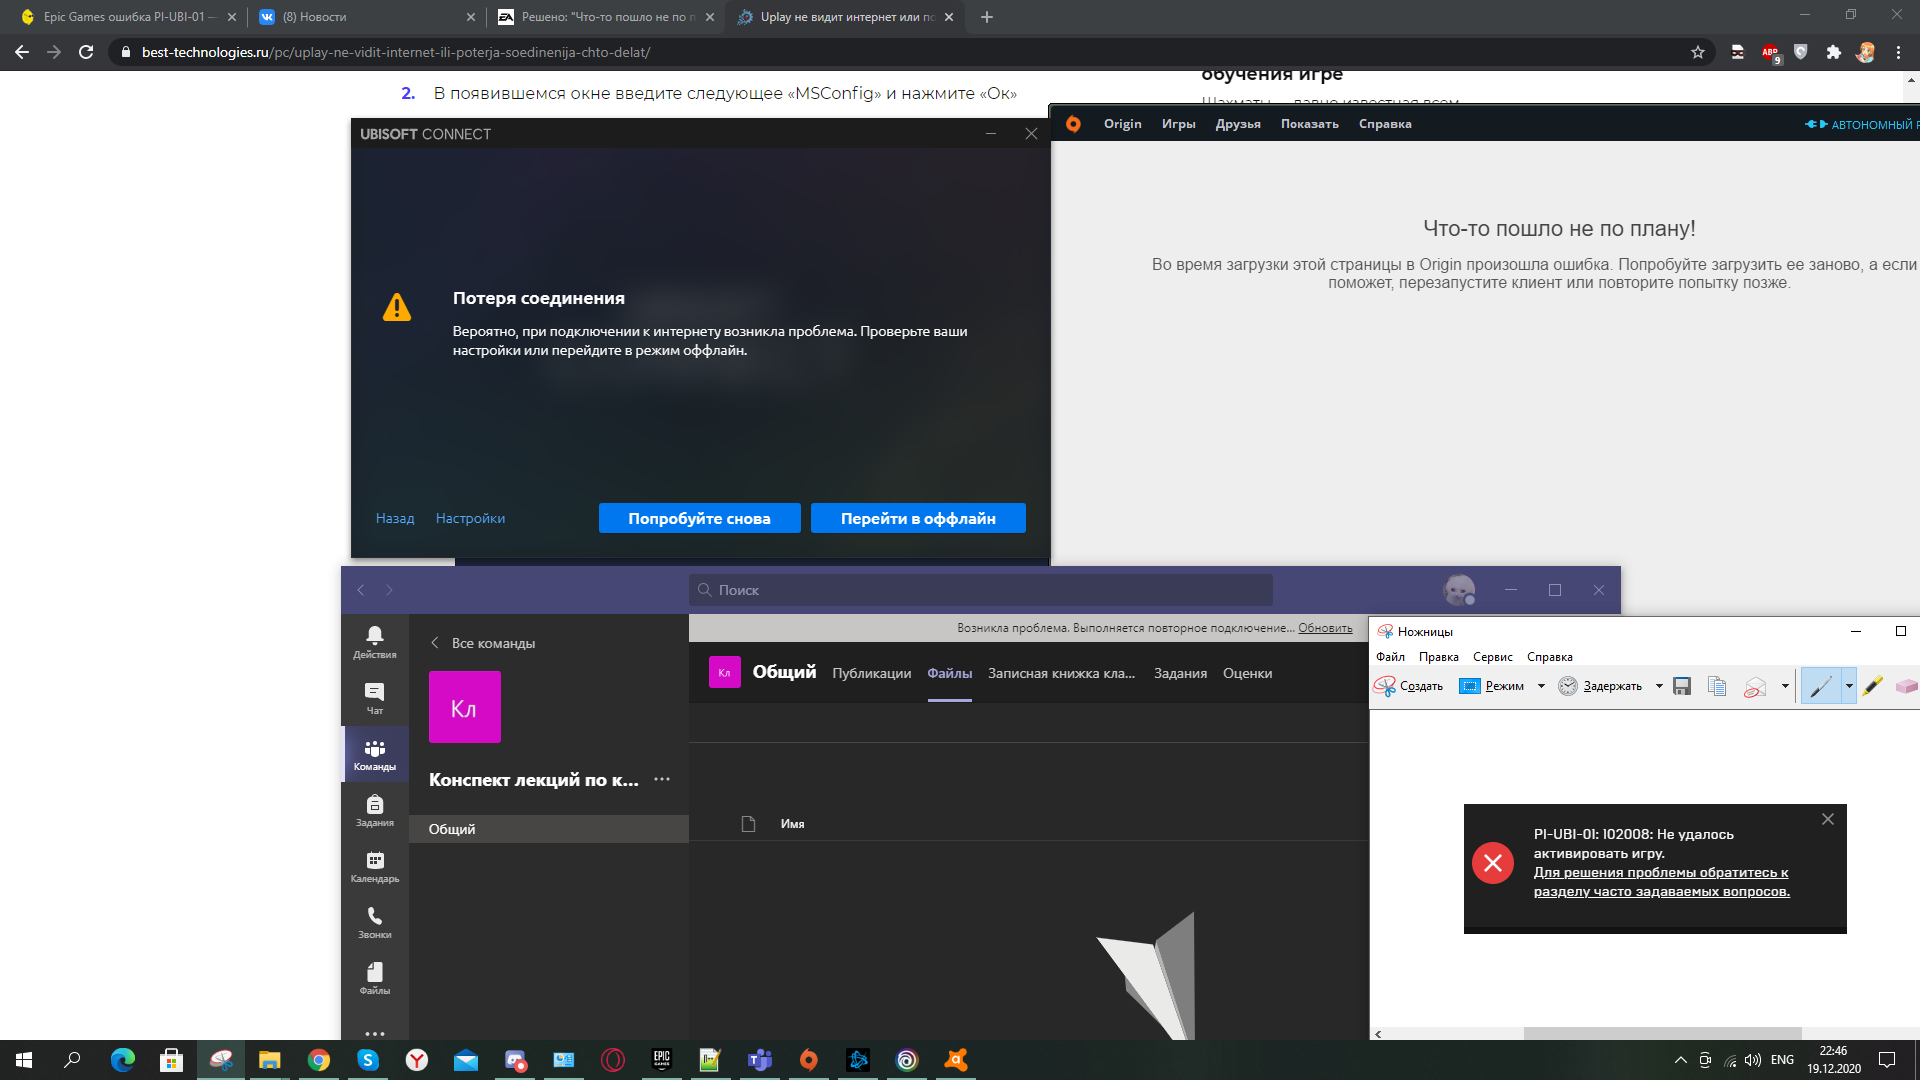Select the Общий channel in Teams
Screen dimensions: 1920x1080
[549, 829]
